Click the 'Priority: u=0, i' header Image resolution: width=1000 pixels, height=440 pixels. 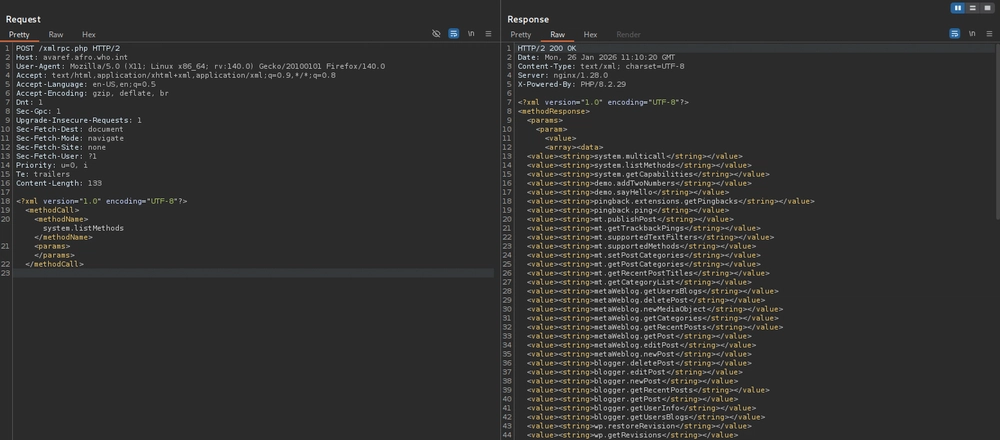[x=52, y=165]
